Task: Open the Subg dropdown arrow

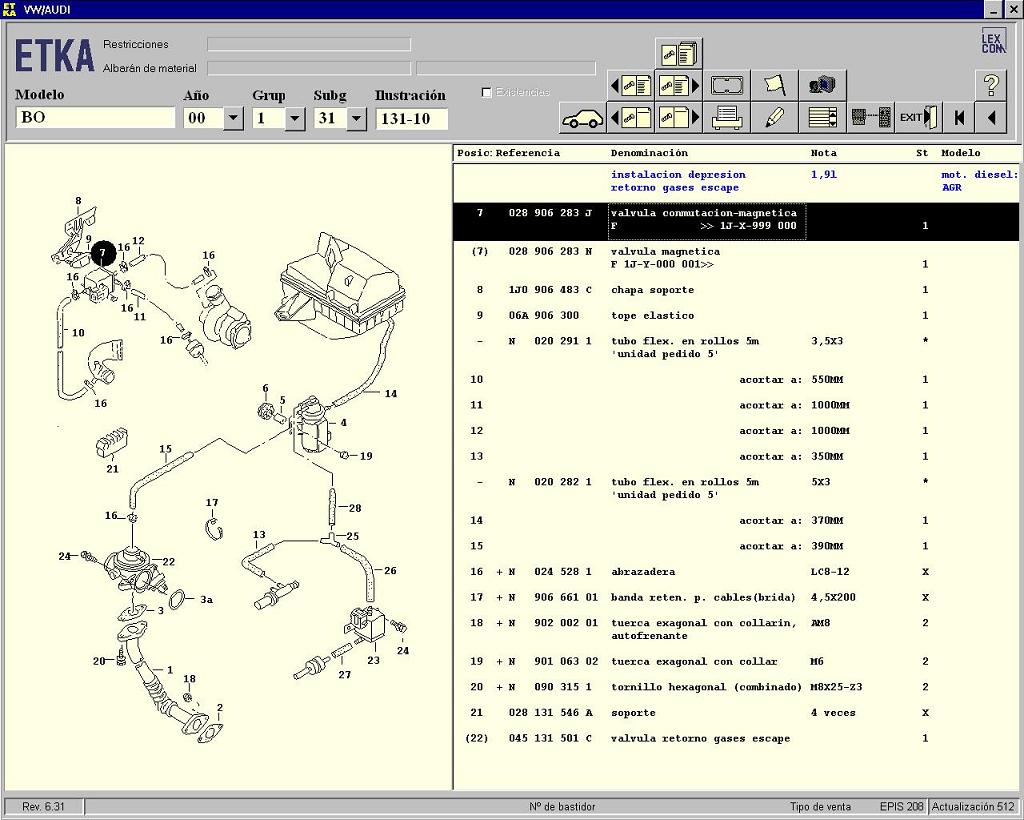Action: (357, 119)
